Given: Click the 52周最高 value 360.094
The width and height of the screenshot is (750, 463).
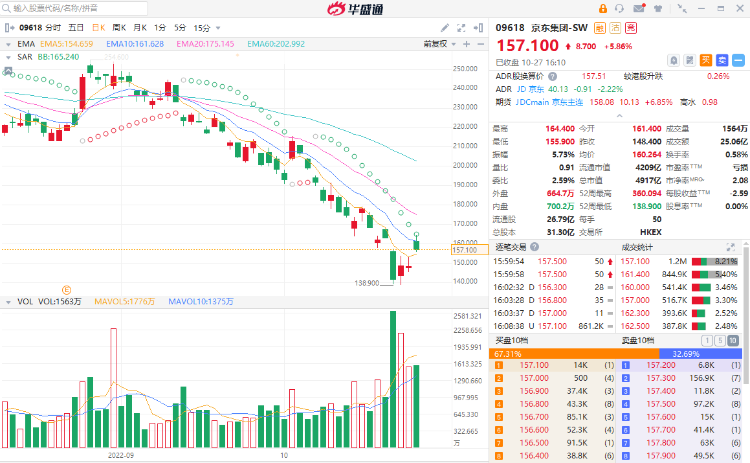Looking at the screenshot, I should [x=647, y=193].
